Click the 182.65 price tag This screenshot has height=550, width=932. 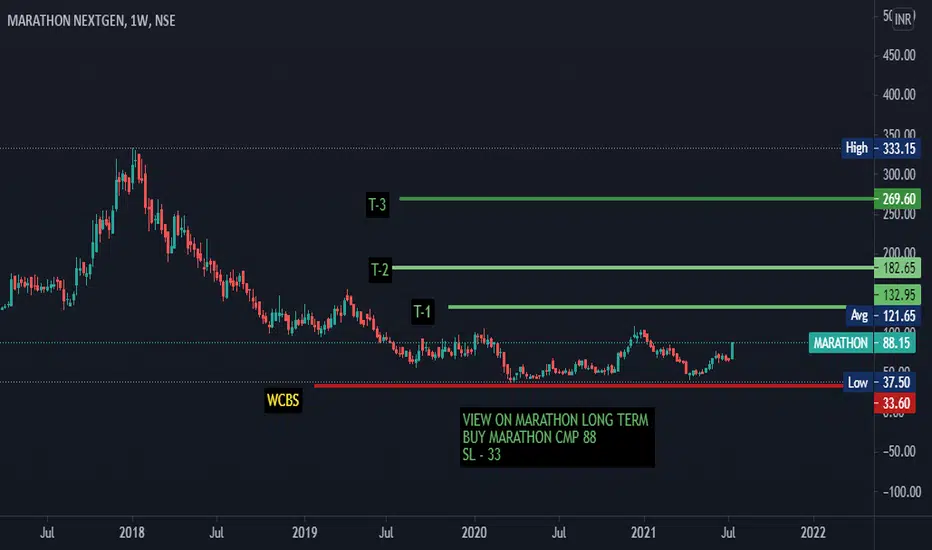tap(898, 268)
